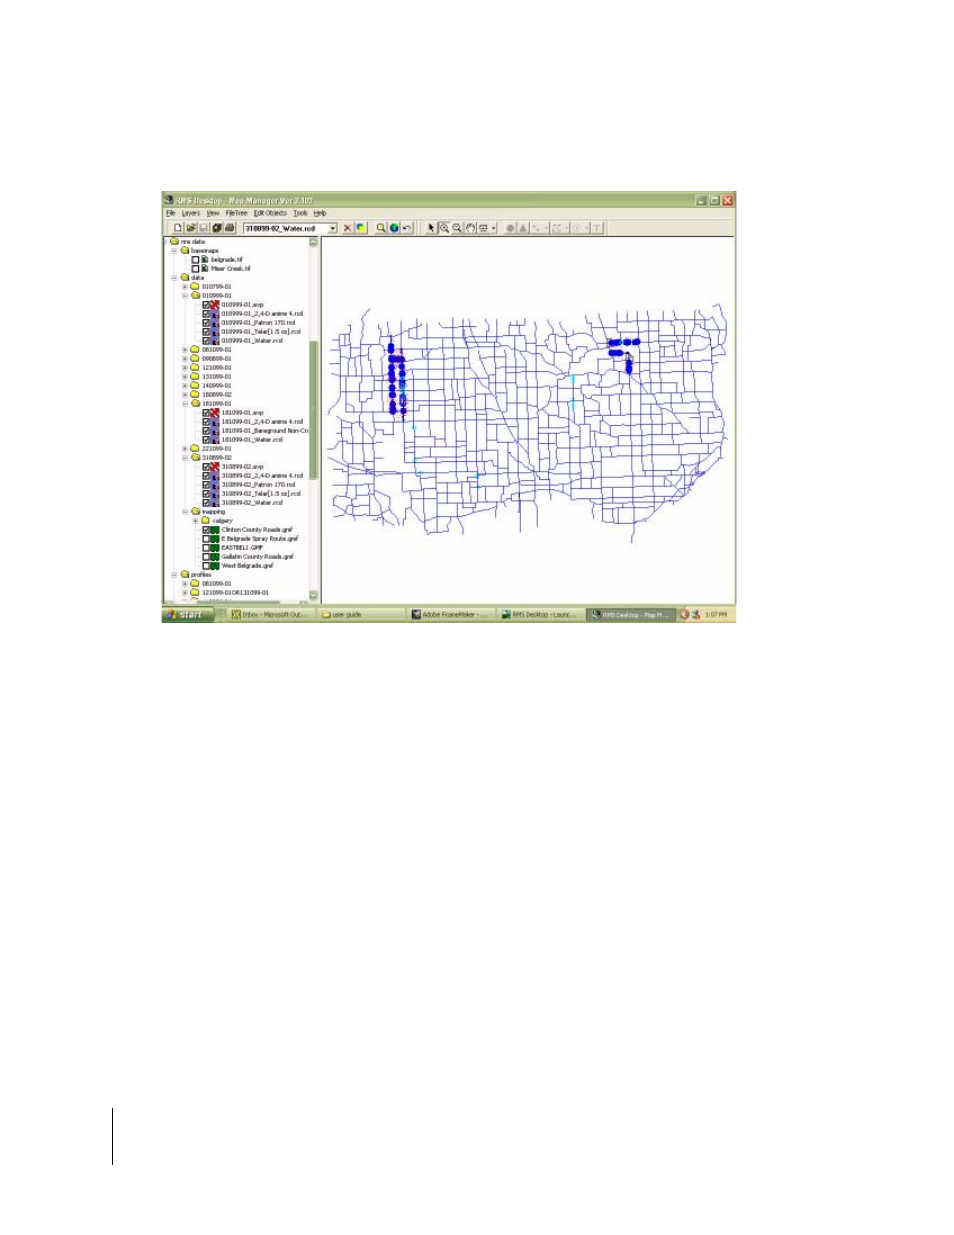The image size is (954, 1235).
Task: Check the West Belgrade.gmf layer checkbox
Action: click(x=207, y=566)
